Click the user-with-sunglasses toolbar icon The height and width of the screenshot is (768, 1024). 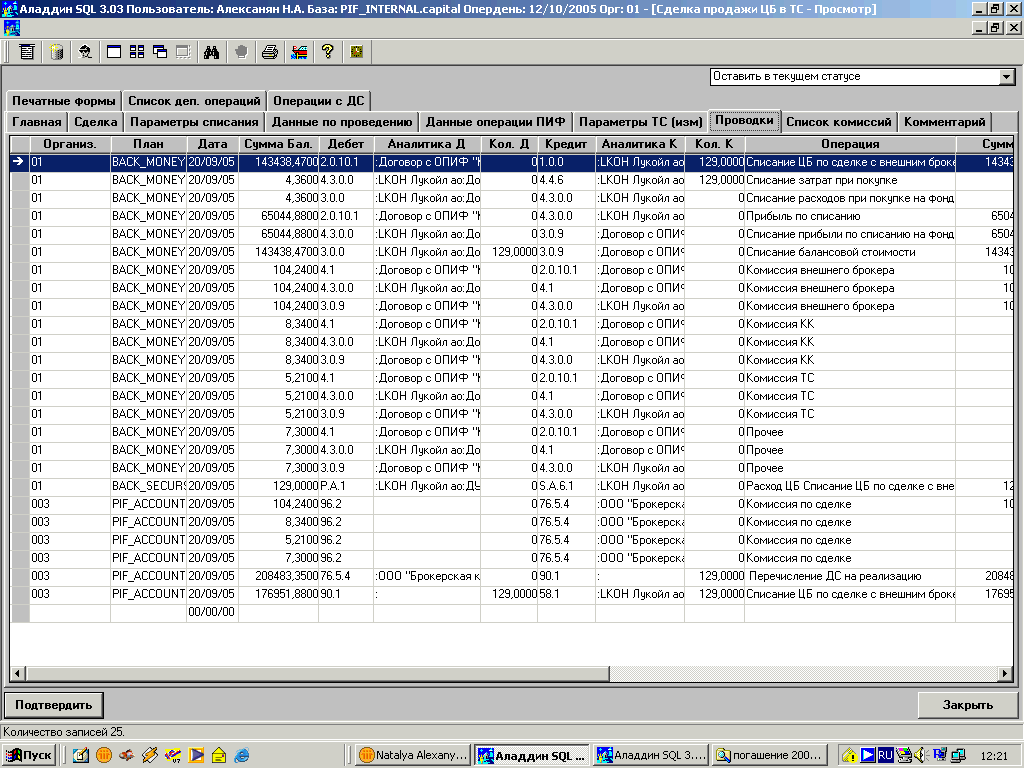[85, 52]
